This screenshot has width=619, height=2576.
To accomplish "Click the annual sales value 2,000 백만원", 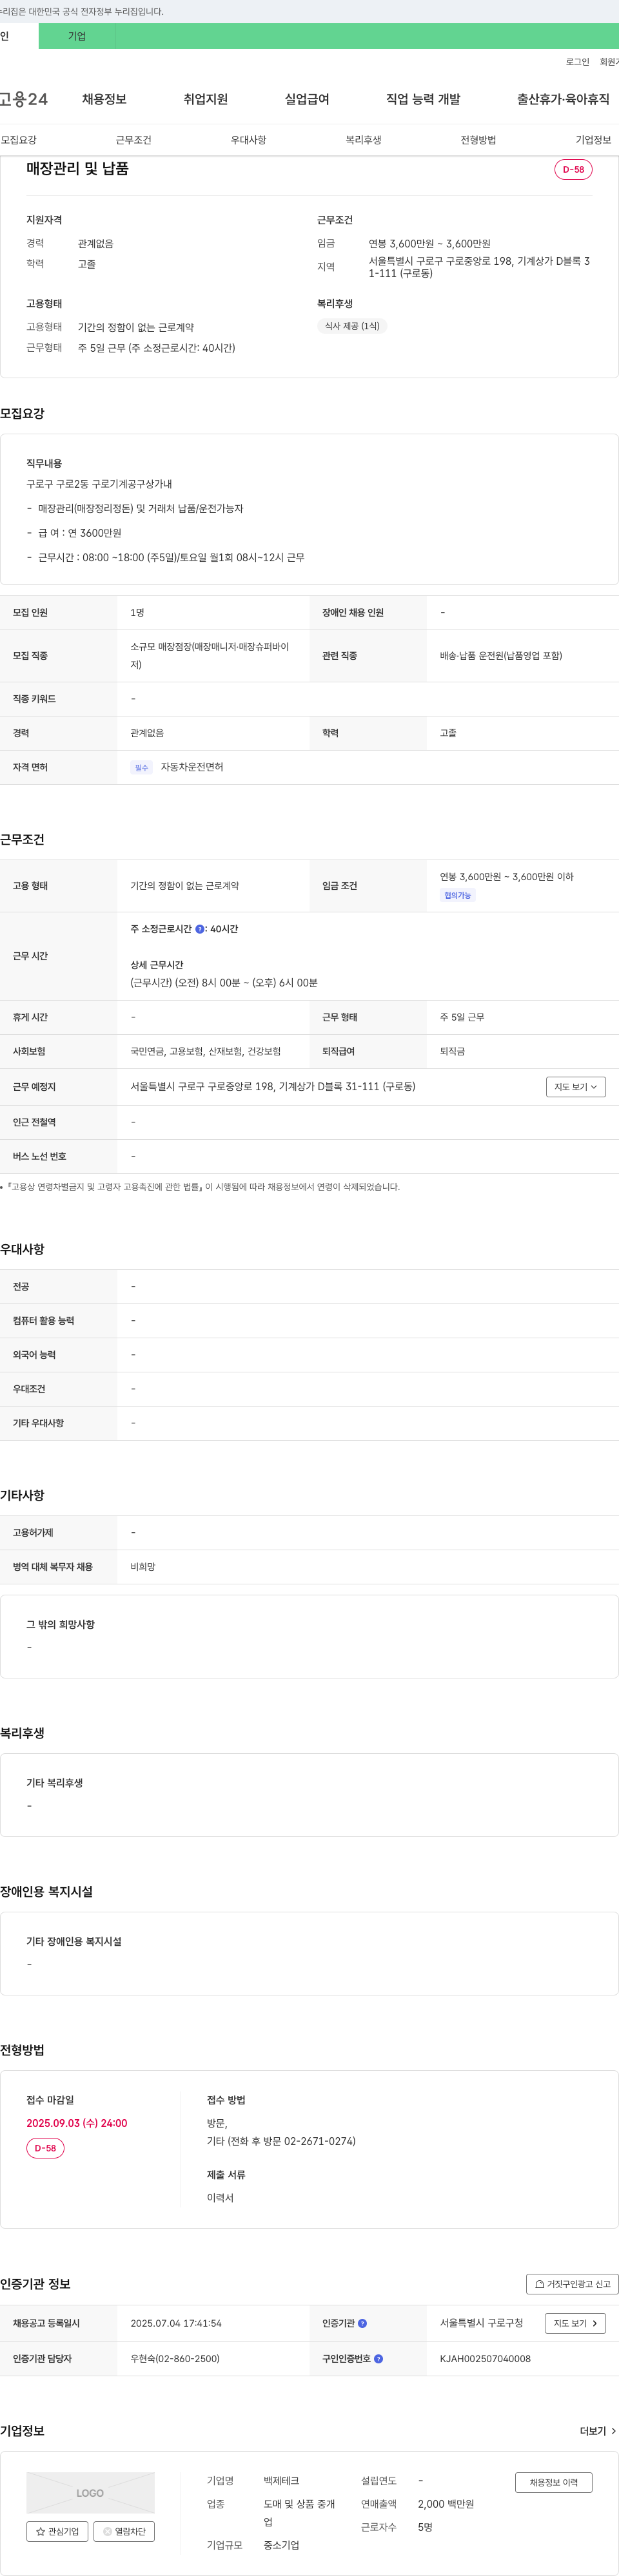I will tap(446, 2503).
